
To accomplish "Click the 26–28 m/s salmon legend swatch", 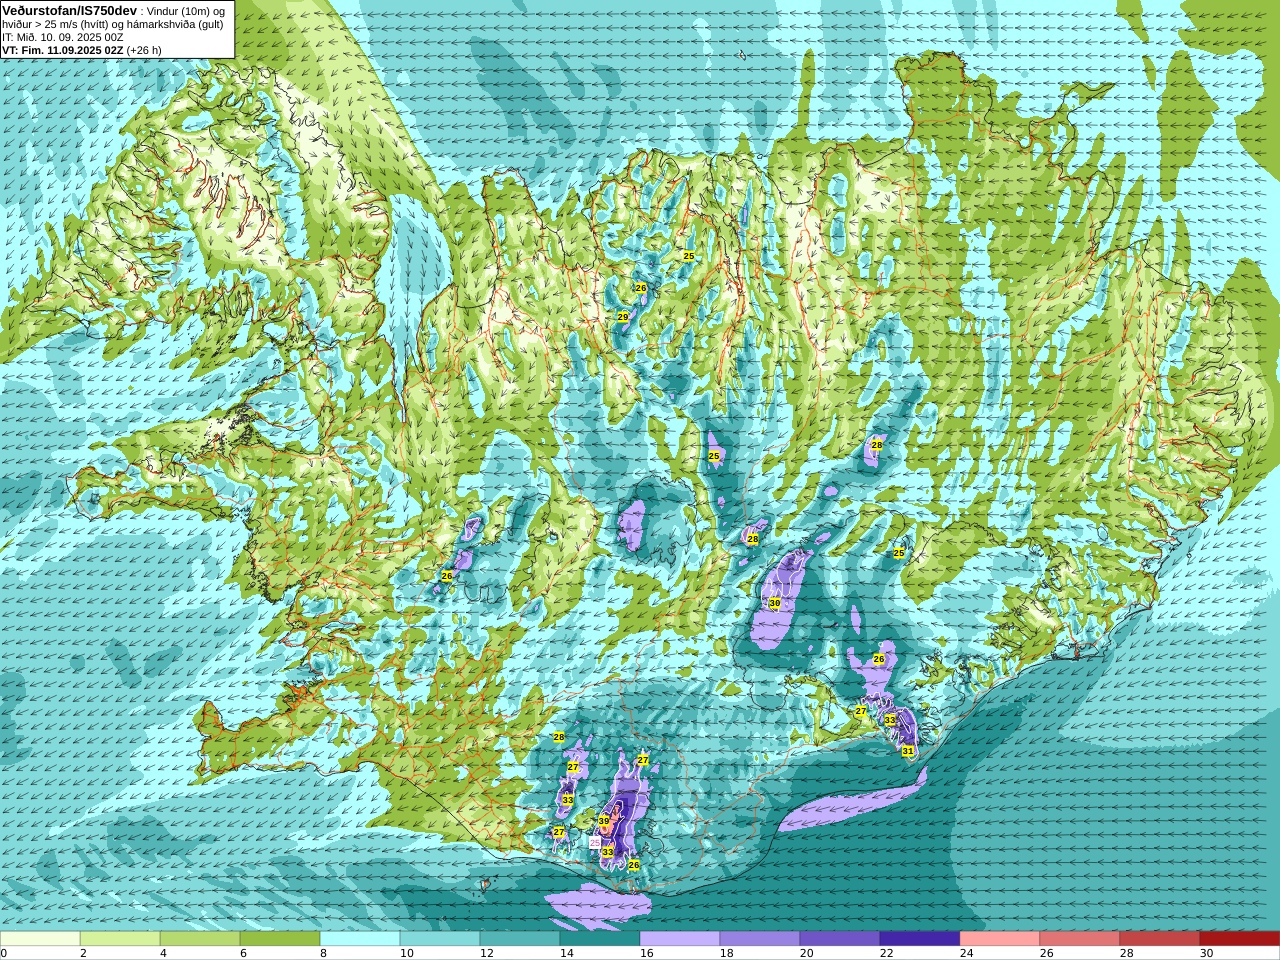I will coord(1080,939).
